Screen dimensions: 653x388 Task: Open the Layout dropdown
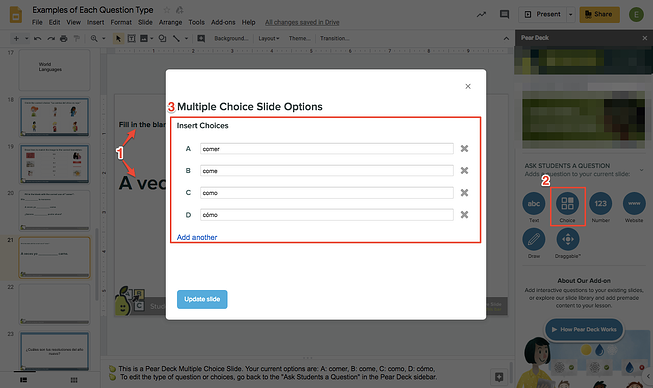tap(269, 38)
